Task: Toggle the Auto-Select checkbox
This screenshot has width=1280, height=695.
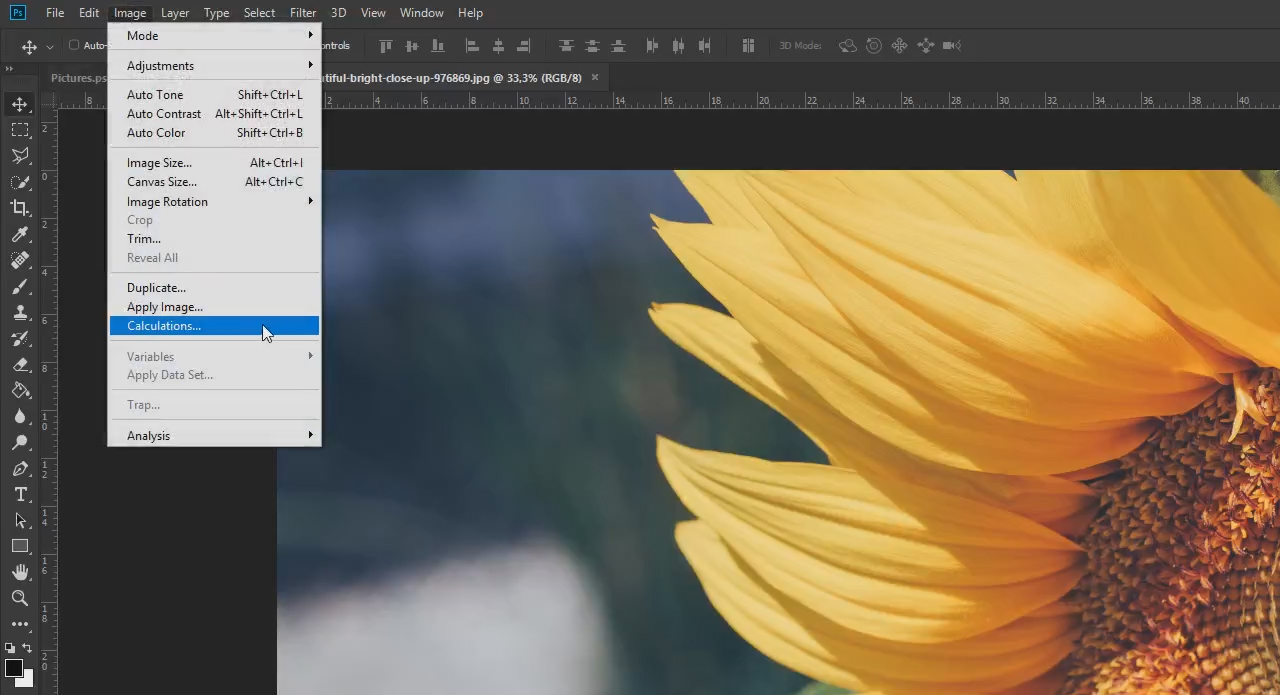Action: pyautogui.click(x=74, y=45)
